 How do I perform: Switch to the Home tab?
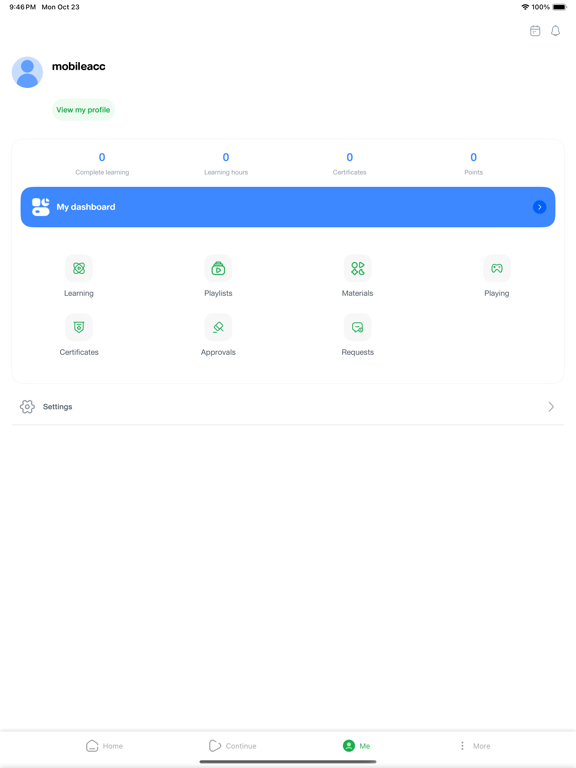pos(104,745)
